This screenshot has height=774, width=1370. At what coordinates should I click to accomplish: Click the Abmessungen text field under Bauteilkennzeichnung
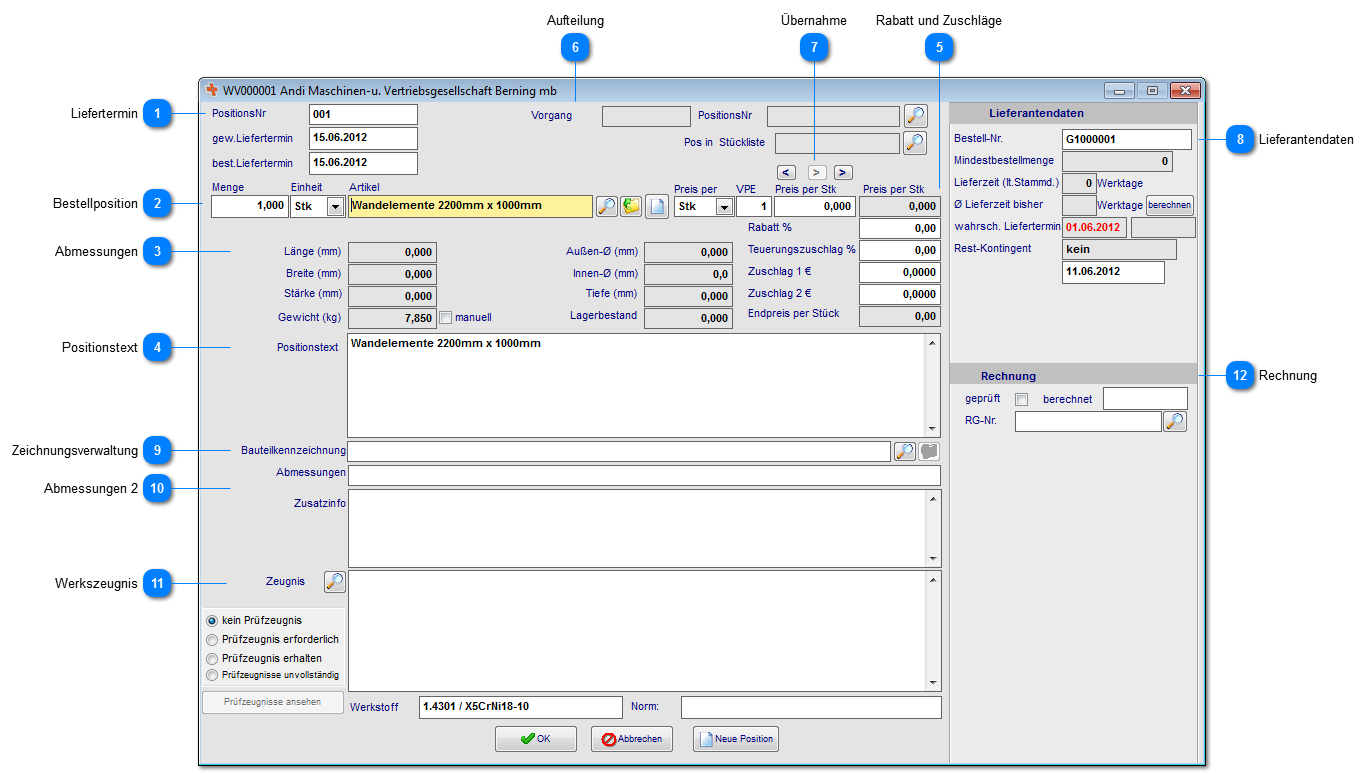point(644,475)
